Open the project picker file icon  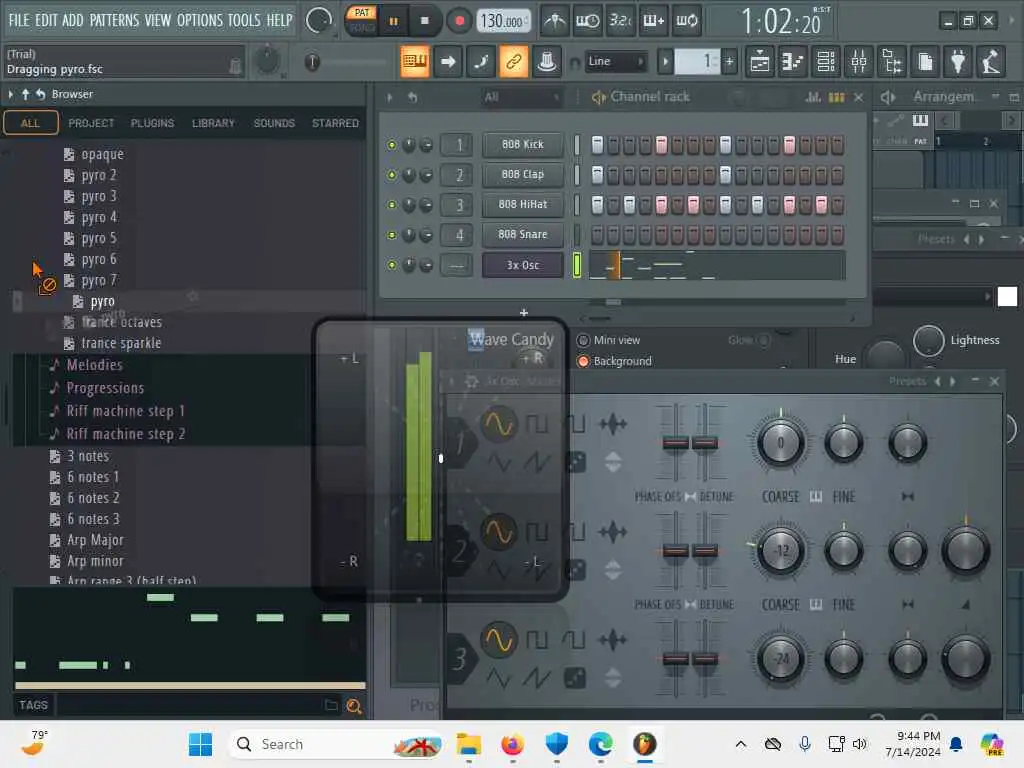925,62
